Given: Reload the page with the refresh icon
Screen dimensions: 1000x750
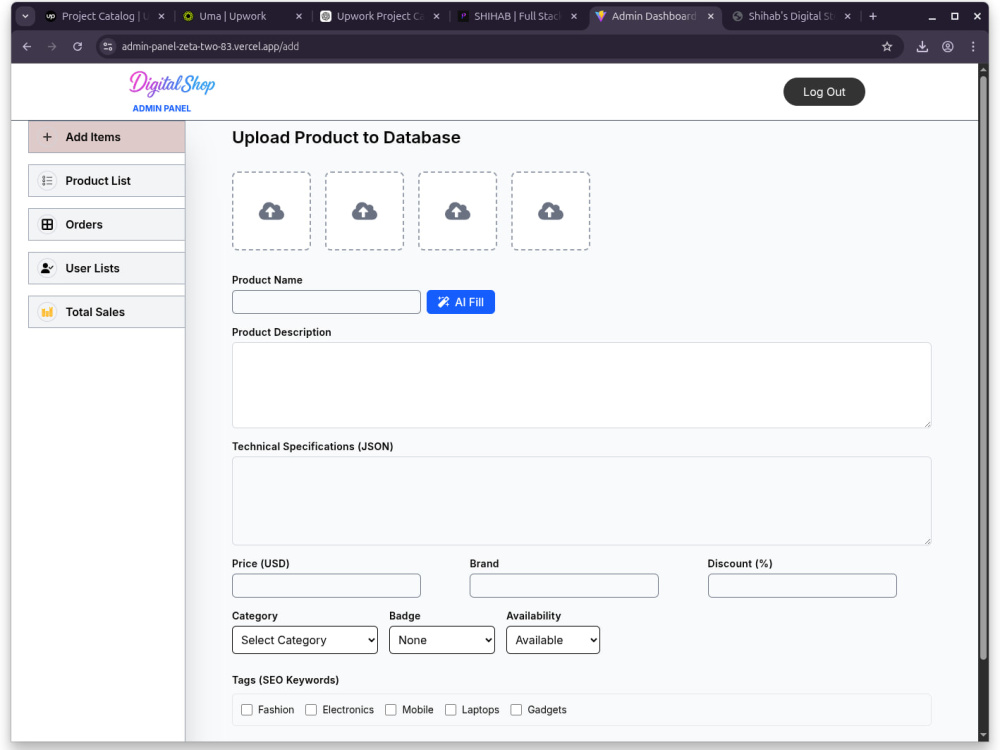Looking at the screenshot, I should [78, 47].
